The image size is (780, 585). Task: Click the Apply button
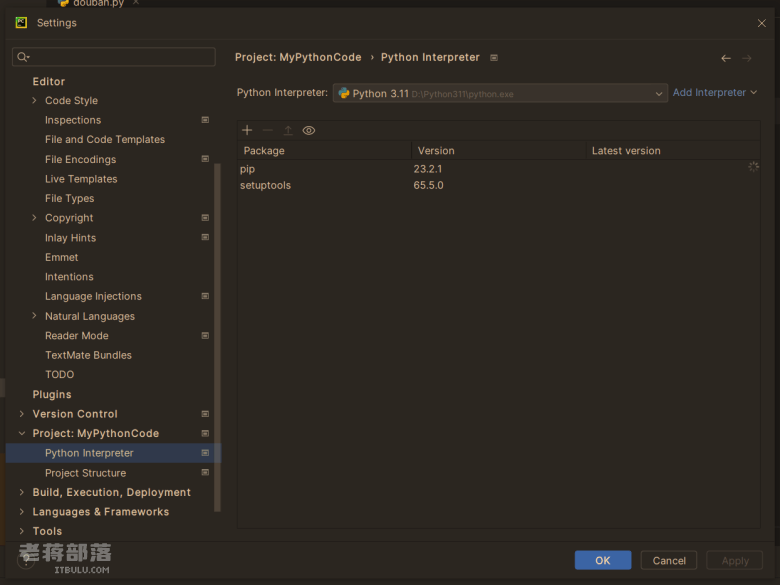click(x=735, y=561)
